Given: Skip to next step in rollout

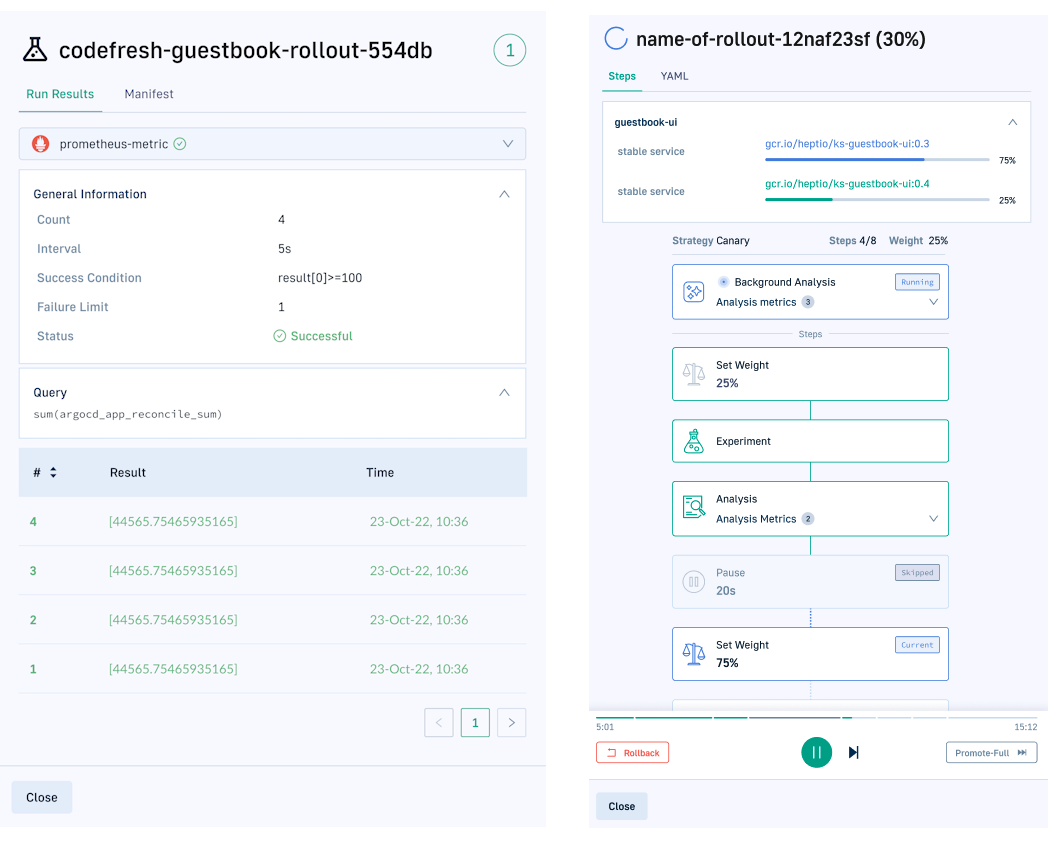Looking at the screenshot, I should pos(853,752).
